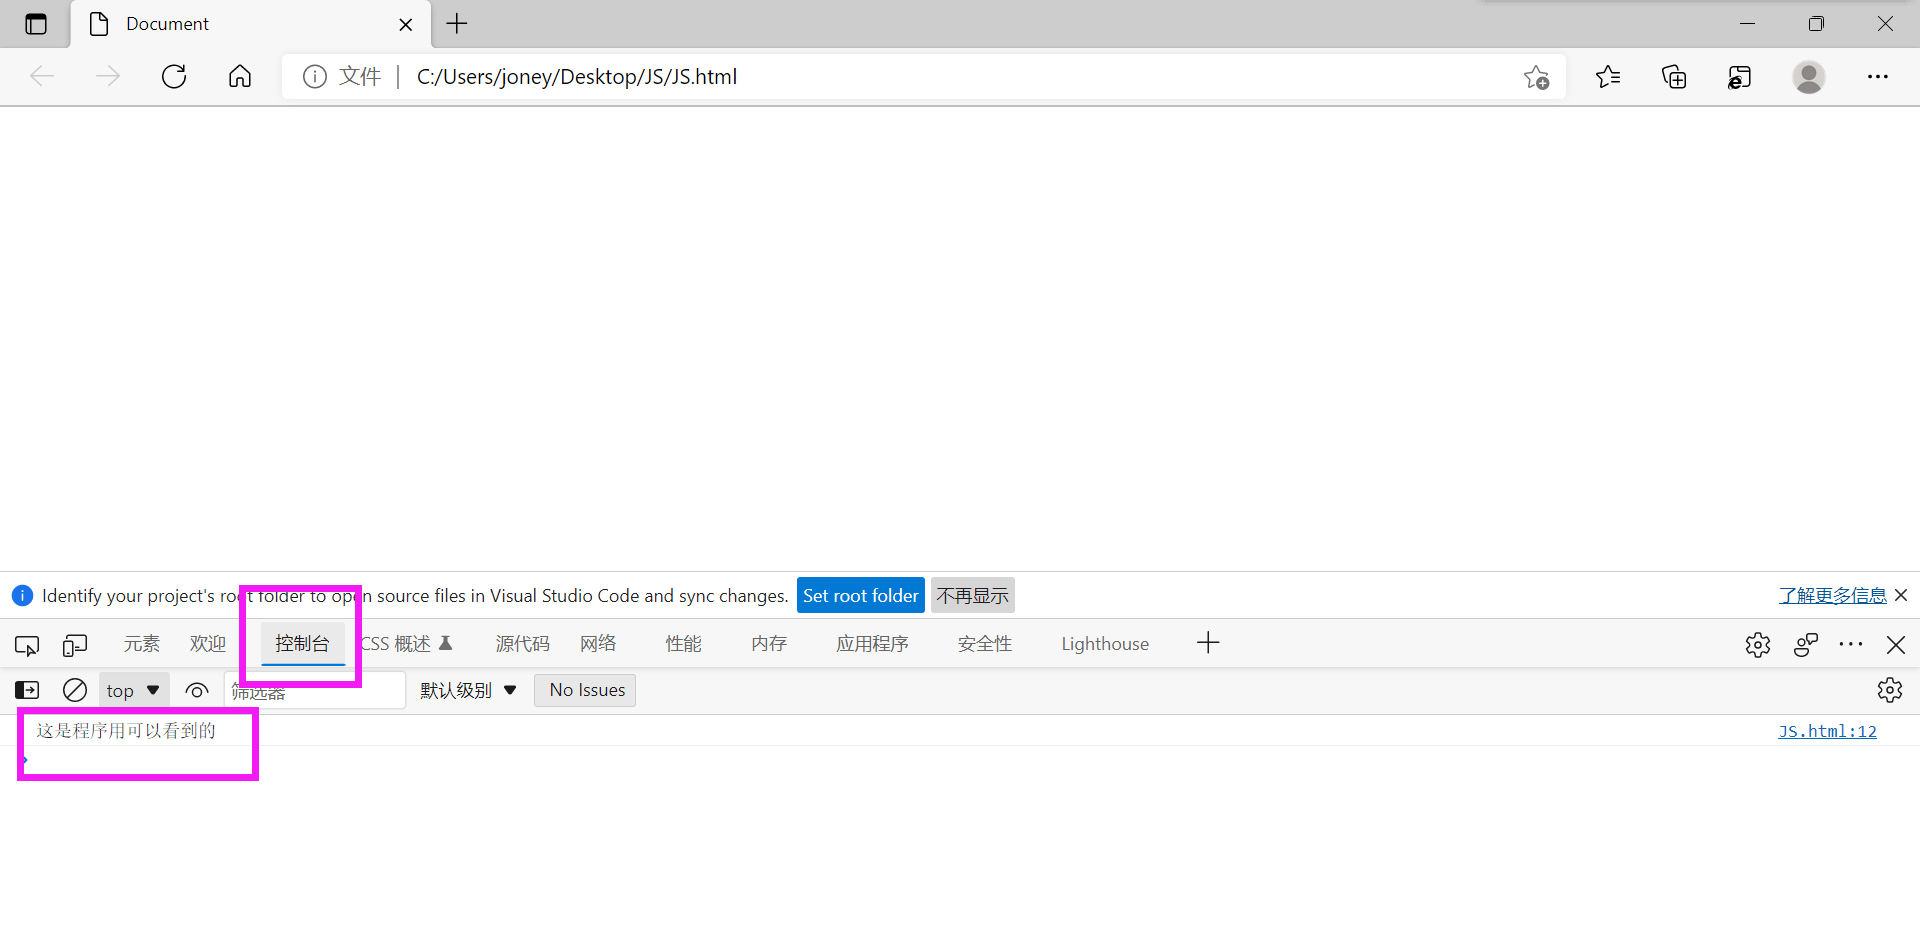The image size is (1920, 931).
Task: Open the 欢迎 tab
Action: (x=208, y=644)
